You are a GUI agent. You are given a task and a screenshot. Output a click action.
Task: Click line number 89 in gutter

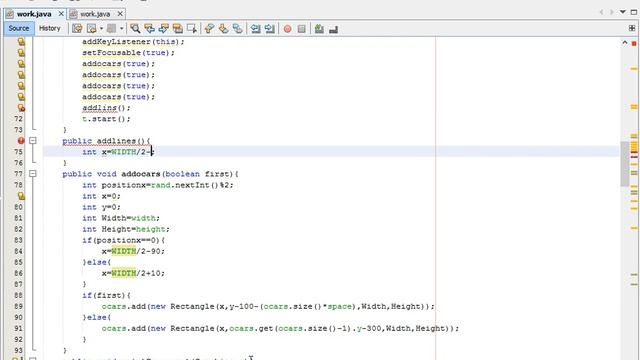(18, 306)
